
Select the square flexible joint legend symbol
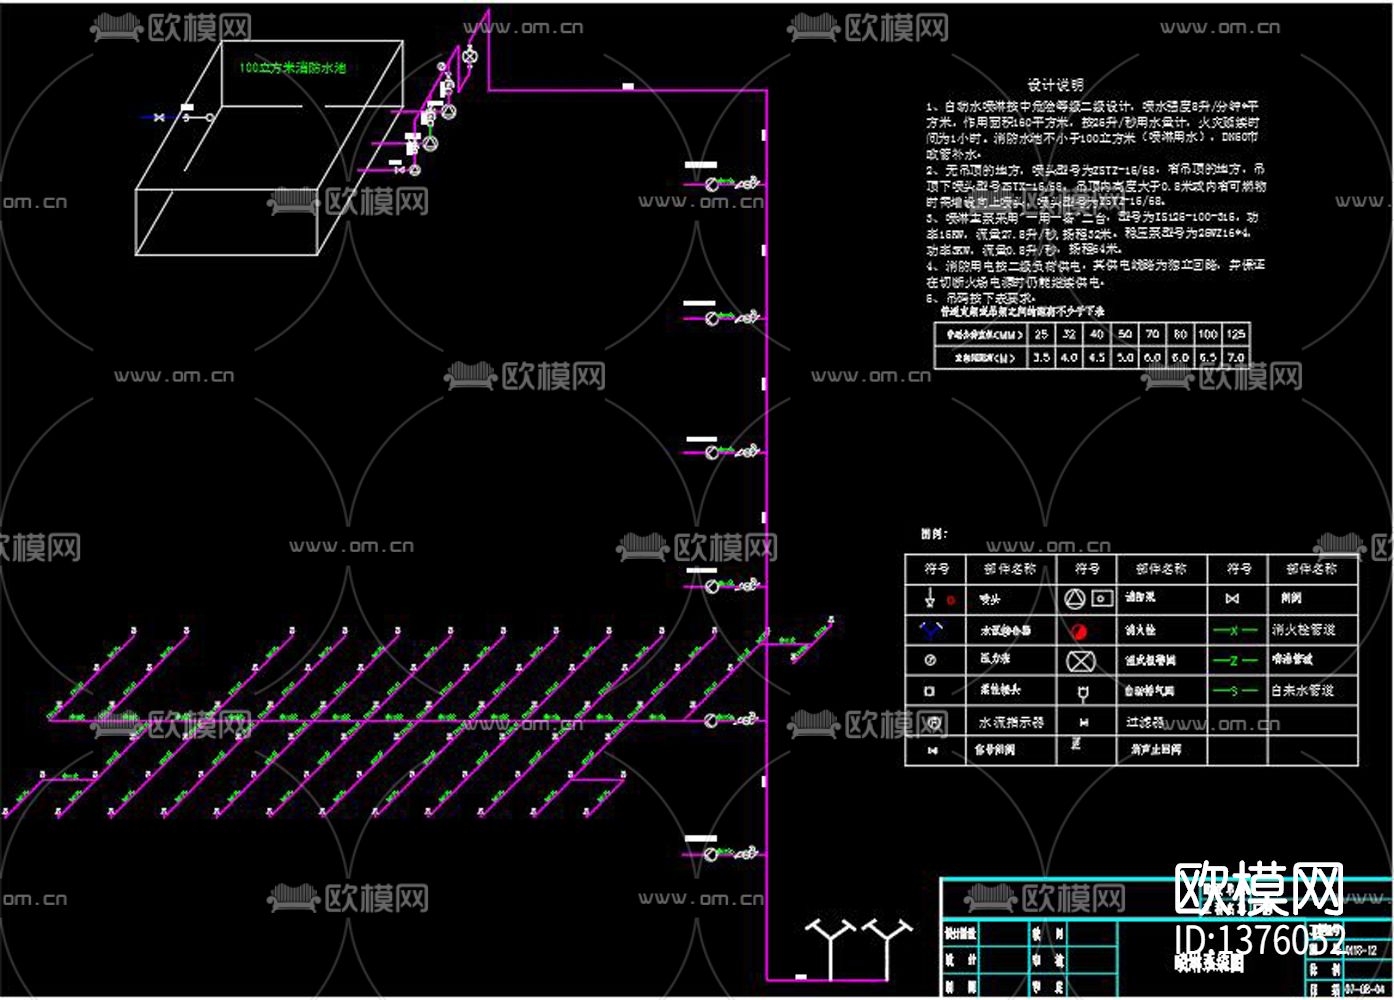(931, 691)
